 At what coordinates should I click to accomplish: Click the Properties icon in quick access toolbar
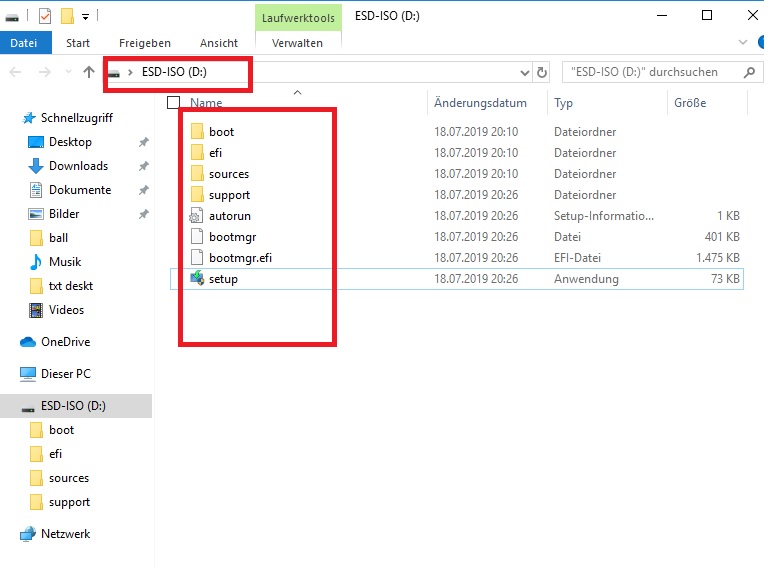(45, 16)
